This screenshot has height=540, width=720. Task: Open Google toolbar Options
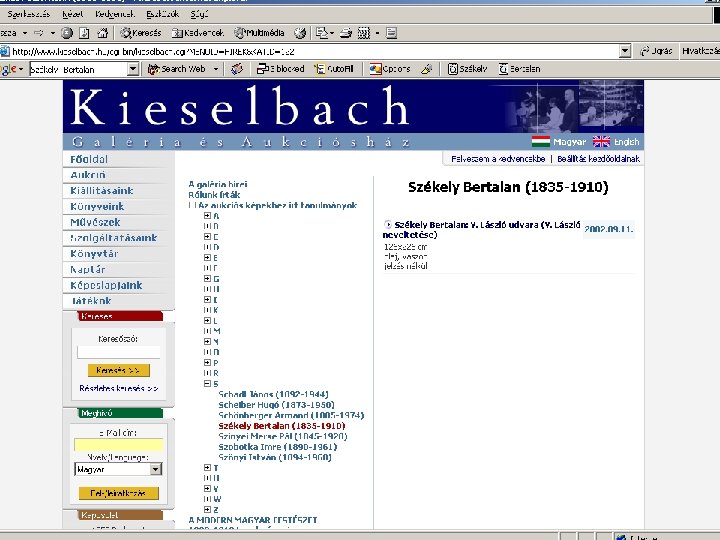[390, 69]
